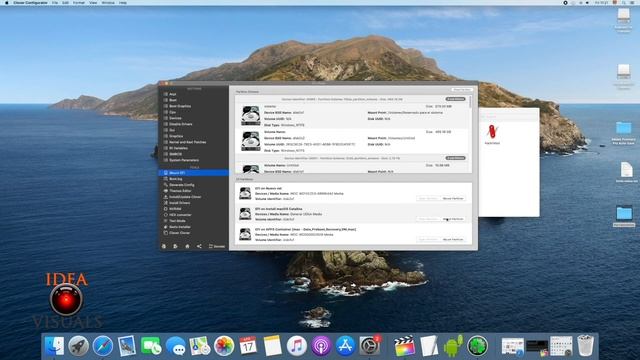Open Launchpad from the Dock
Viewport: 640px width, 360px height.
[78, 346]
